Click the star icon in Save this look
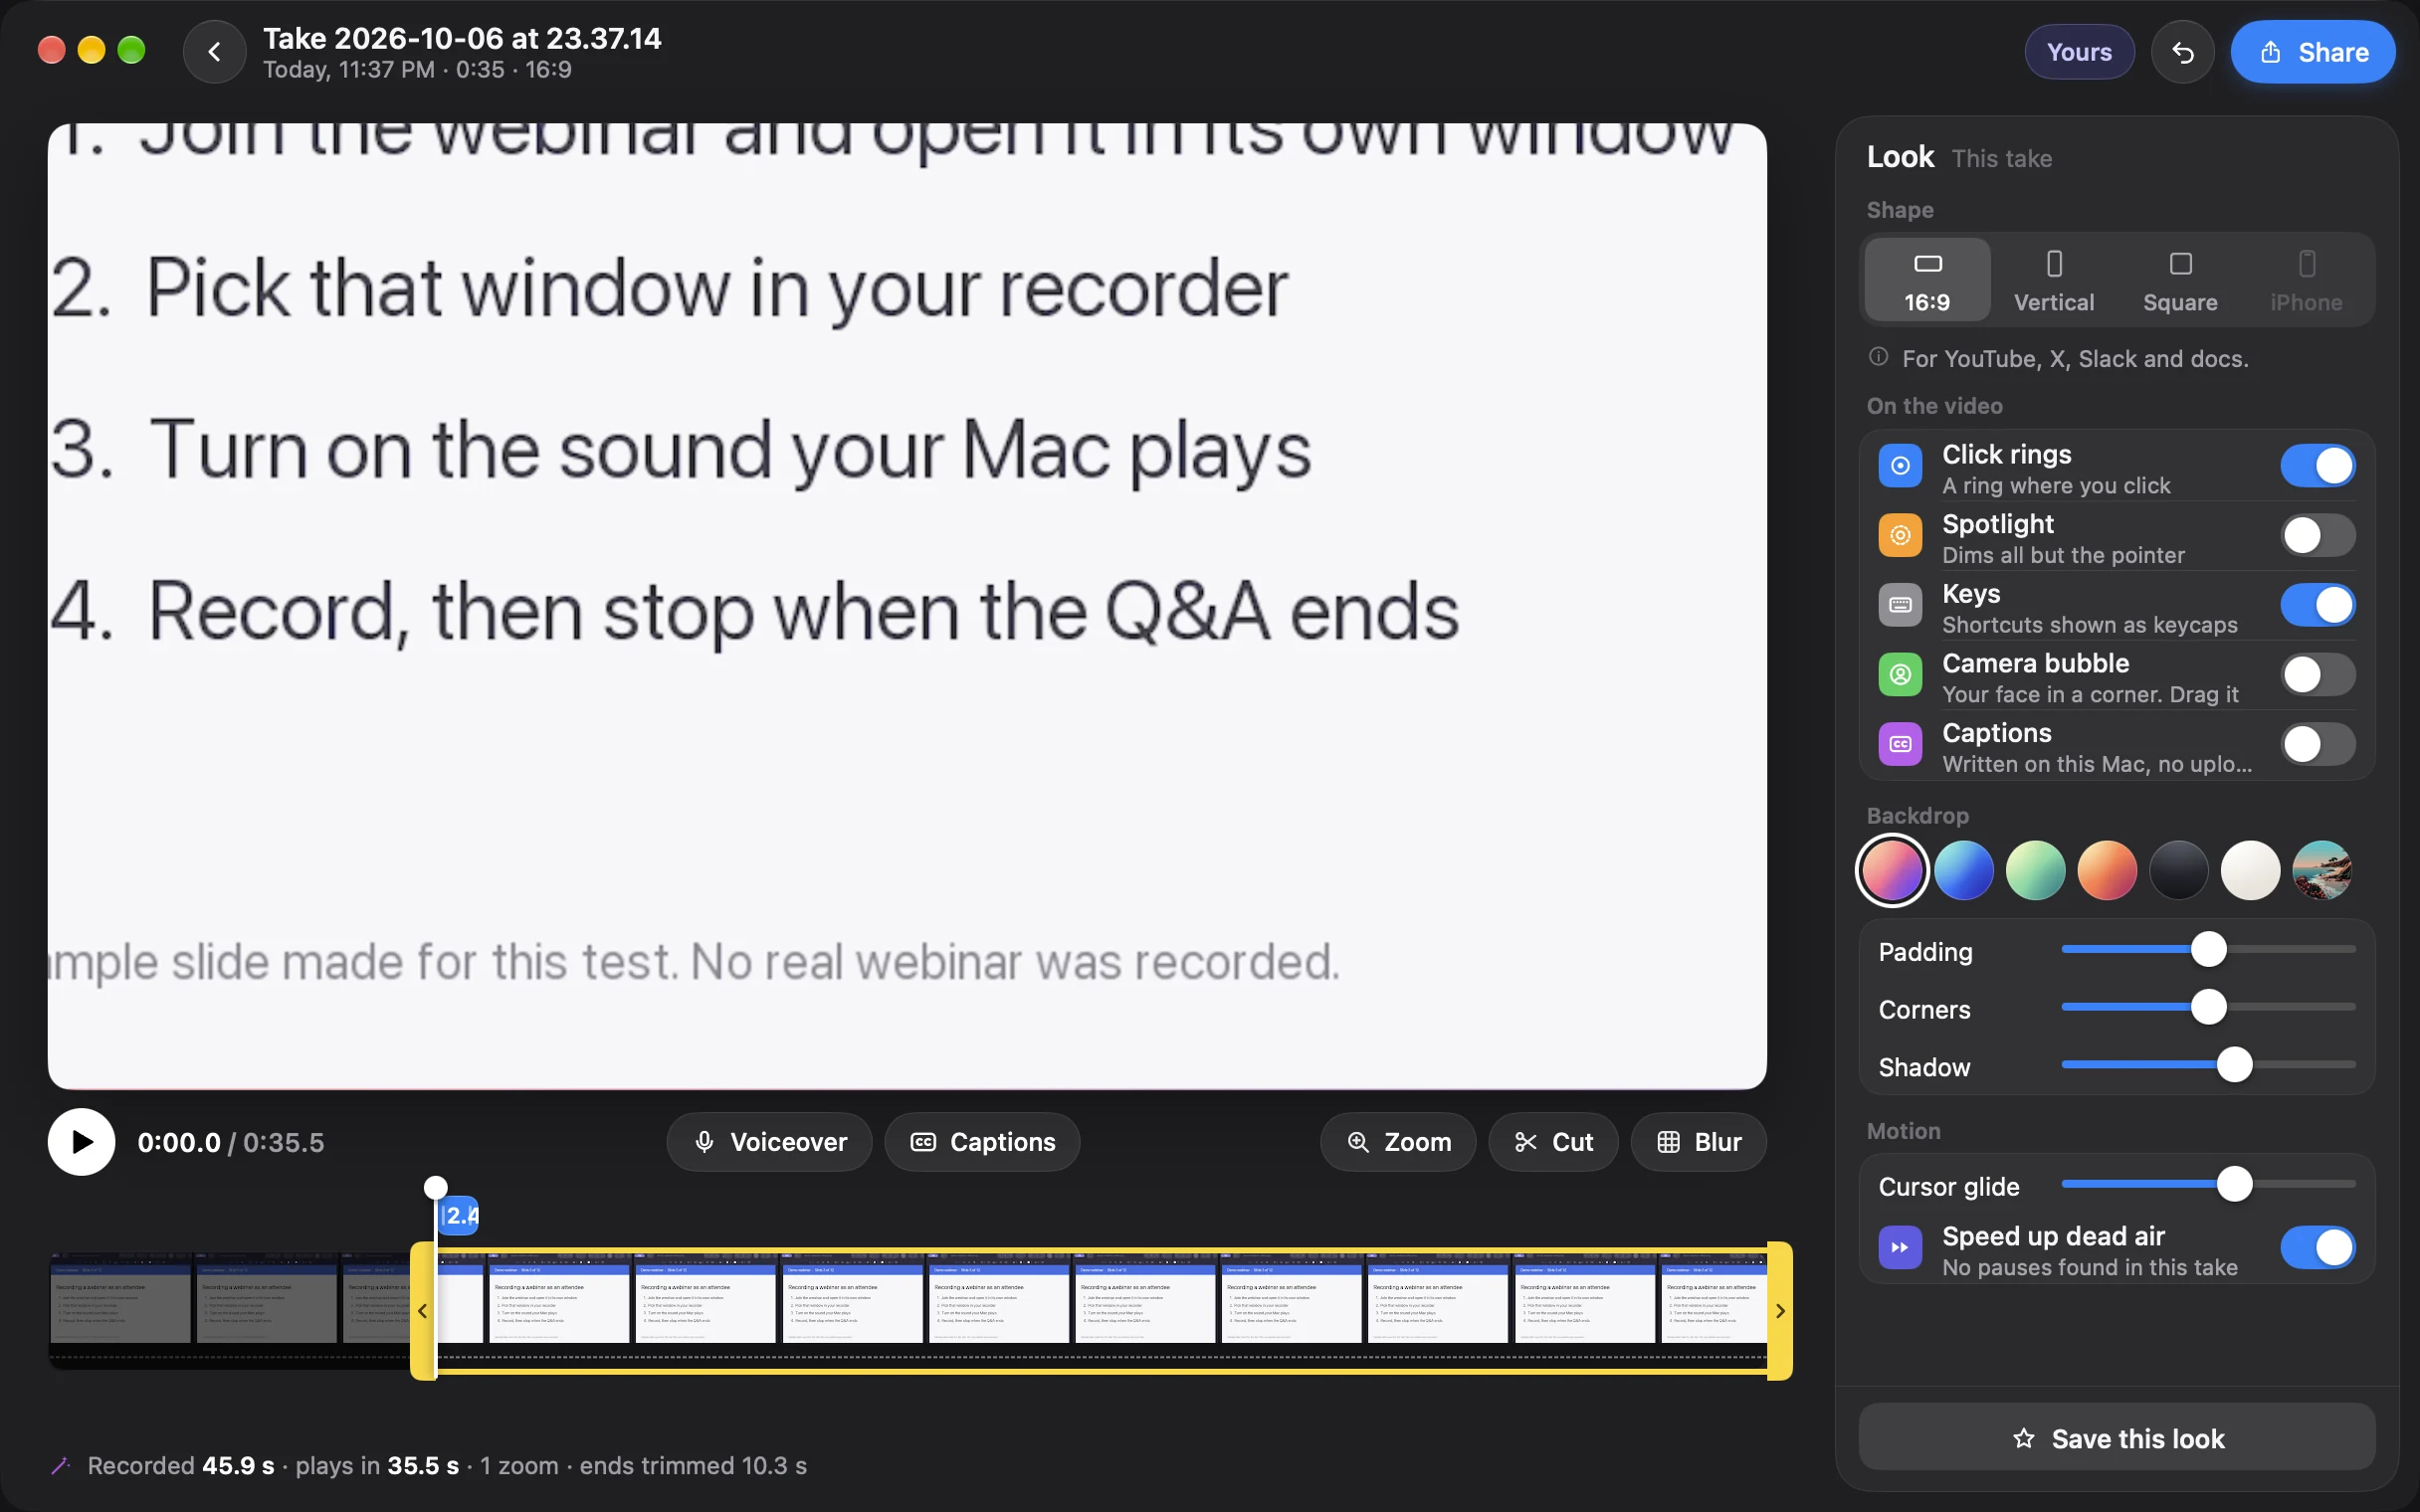This screenshot has width=2420, height=1512. [2023, 1438]
